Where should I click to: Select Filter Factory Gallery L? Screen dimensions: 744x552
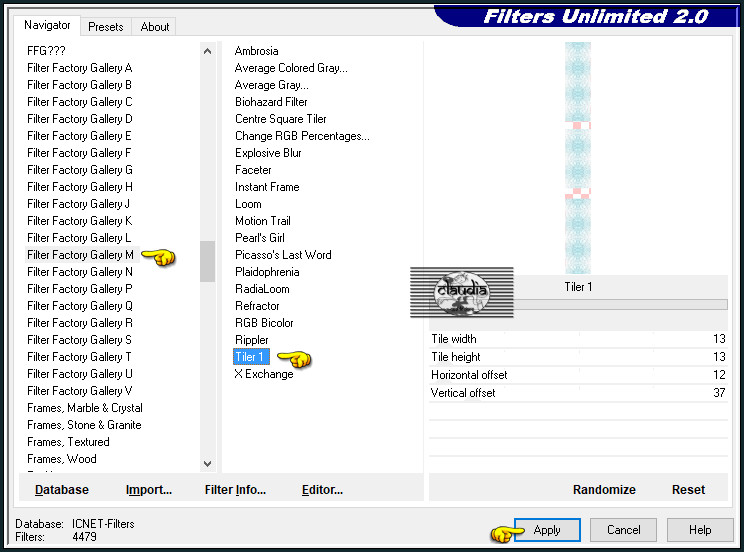click(x=79, y=238)
